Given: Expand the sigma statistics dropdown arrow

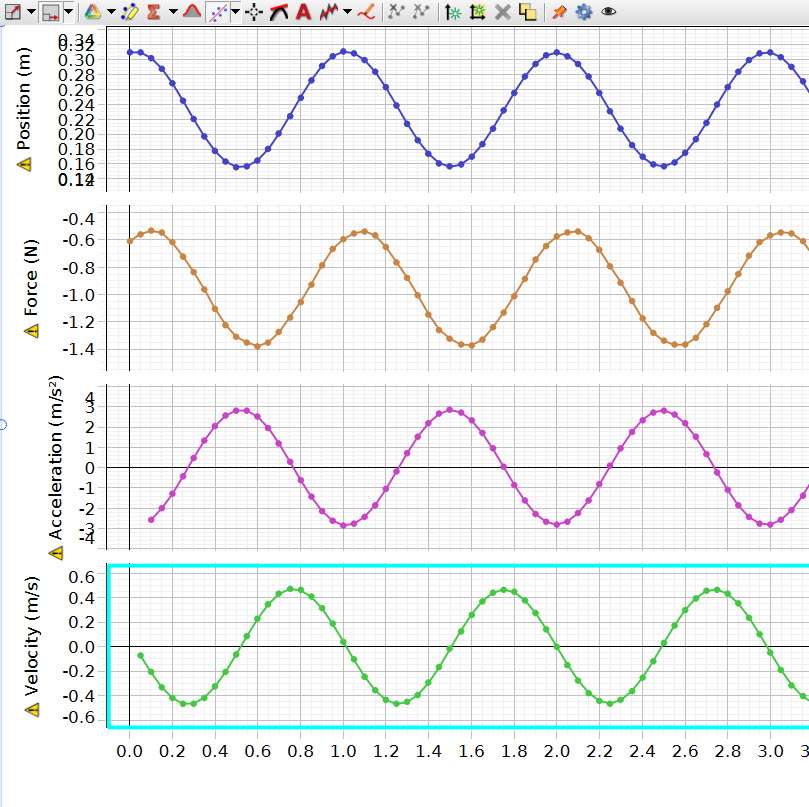Looking at the screenshot, I should (172, 12).
